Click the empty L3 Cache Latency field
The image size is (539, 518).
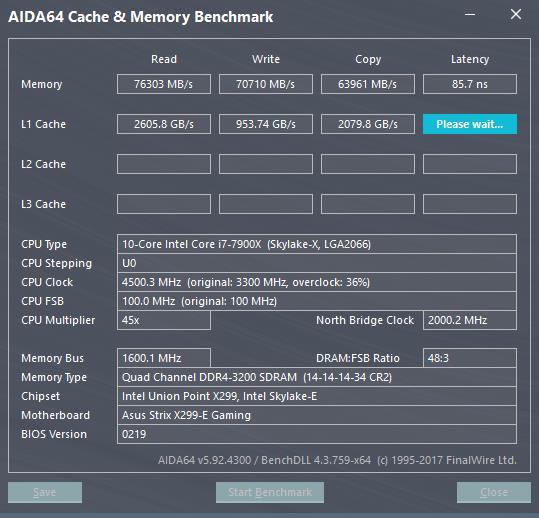click(470, 204)
